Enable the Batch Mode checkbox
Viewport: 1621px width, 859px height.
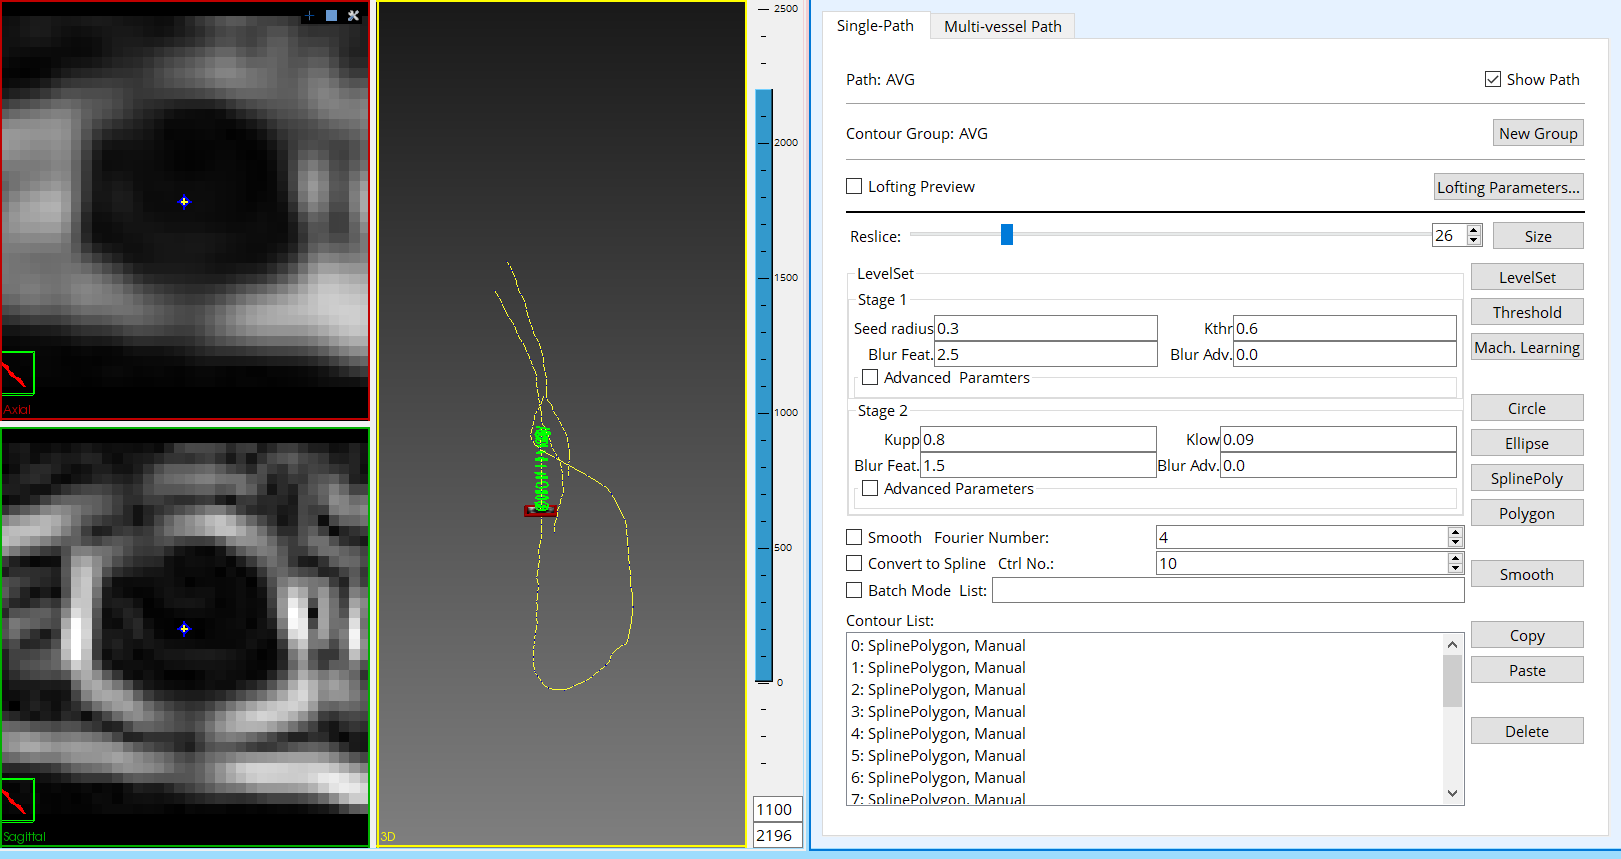[x=854, y=590]
